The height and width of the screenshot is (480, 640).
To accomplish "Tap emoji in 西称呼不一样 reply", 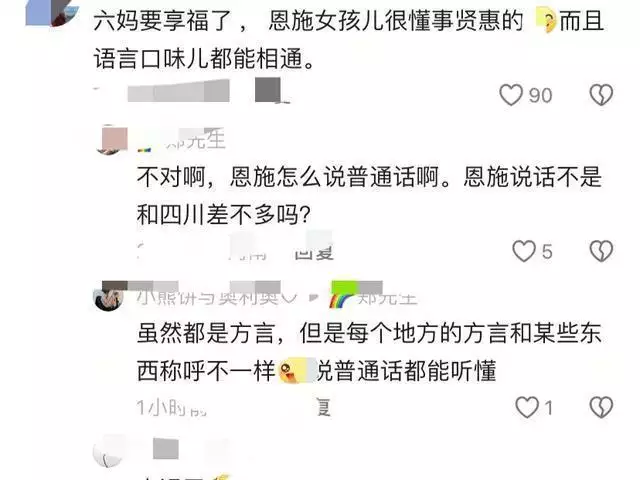I will pyautogui.click(x=293, y=371).
